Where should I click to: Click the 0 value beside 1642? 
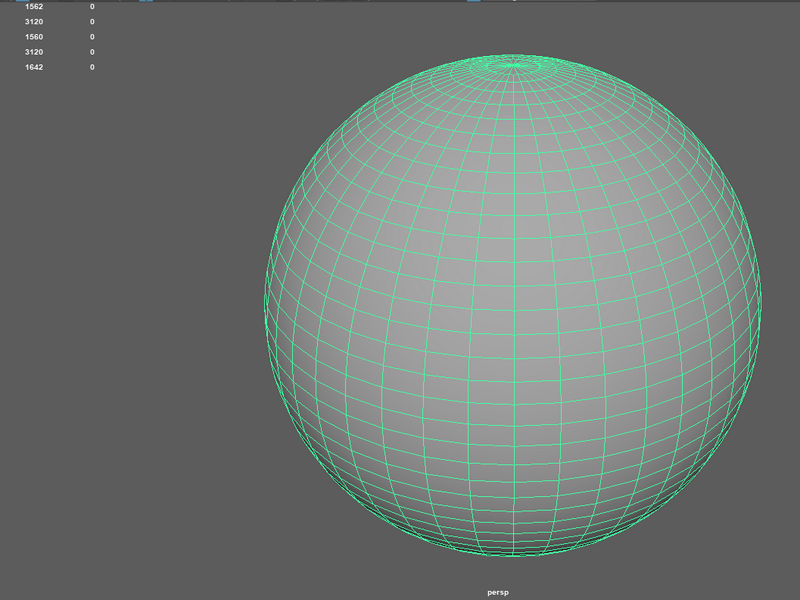pos(92,67)
